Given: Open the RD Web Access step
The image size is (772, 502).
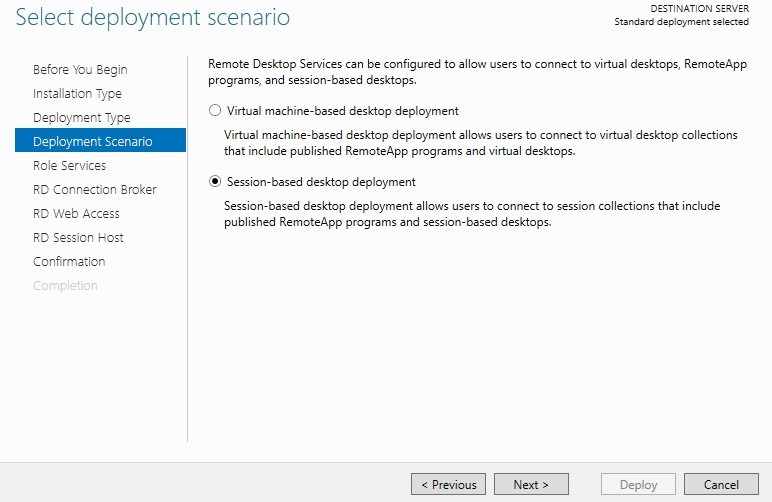Looking at the screenshot, I should 76,214.
